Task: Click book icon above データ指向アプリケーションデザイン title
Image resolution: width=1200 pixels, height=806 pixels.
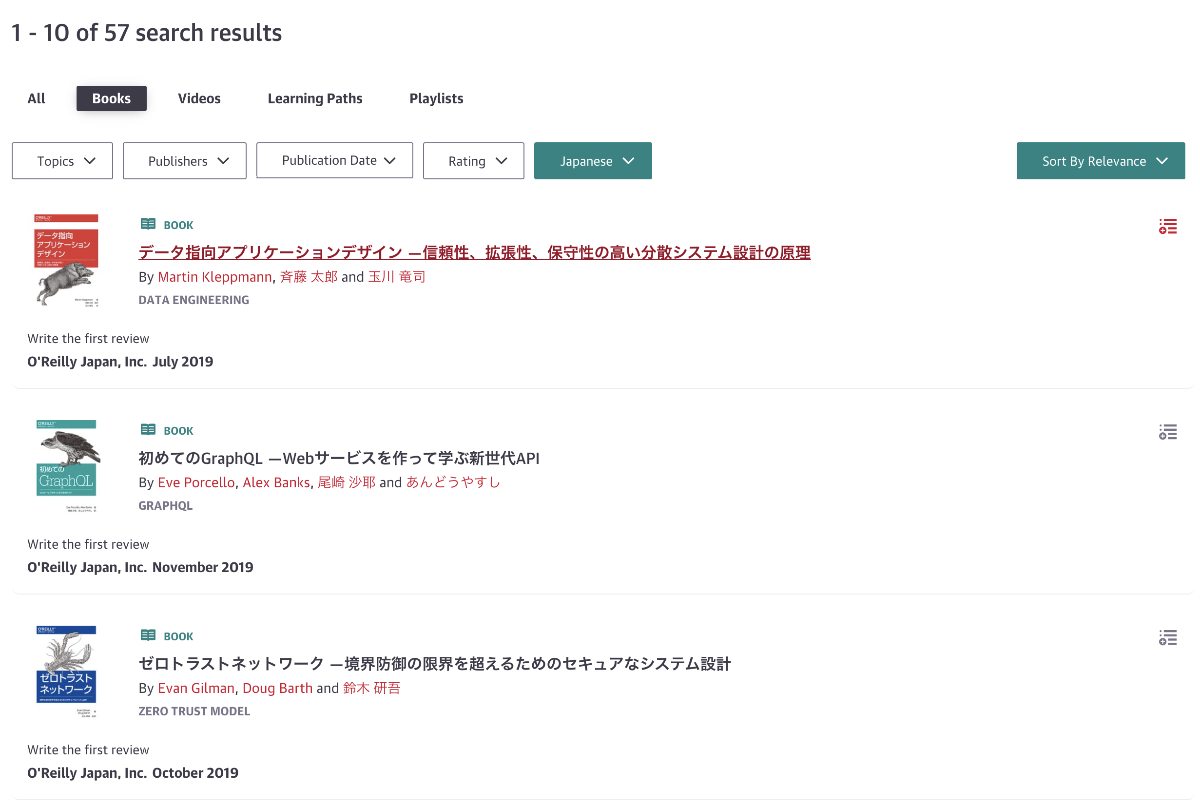Action: pyautogui.click(x=148, y=225)
